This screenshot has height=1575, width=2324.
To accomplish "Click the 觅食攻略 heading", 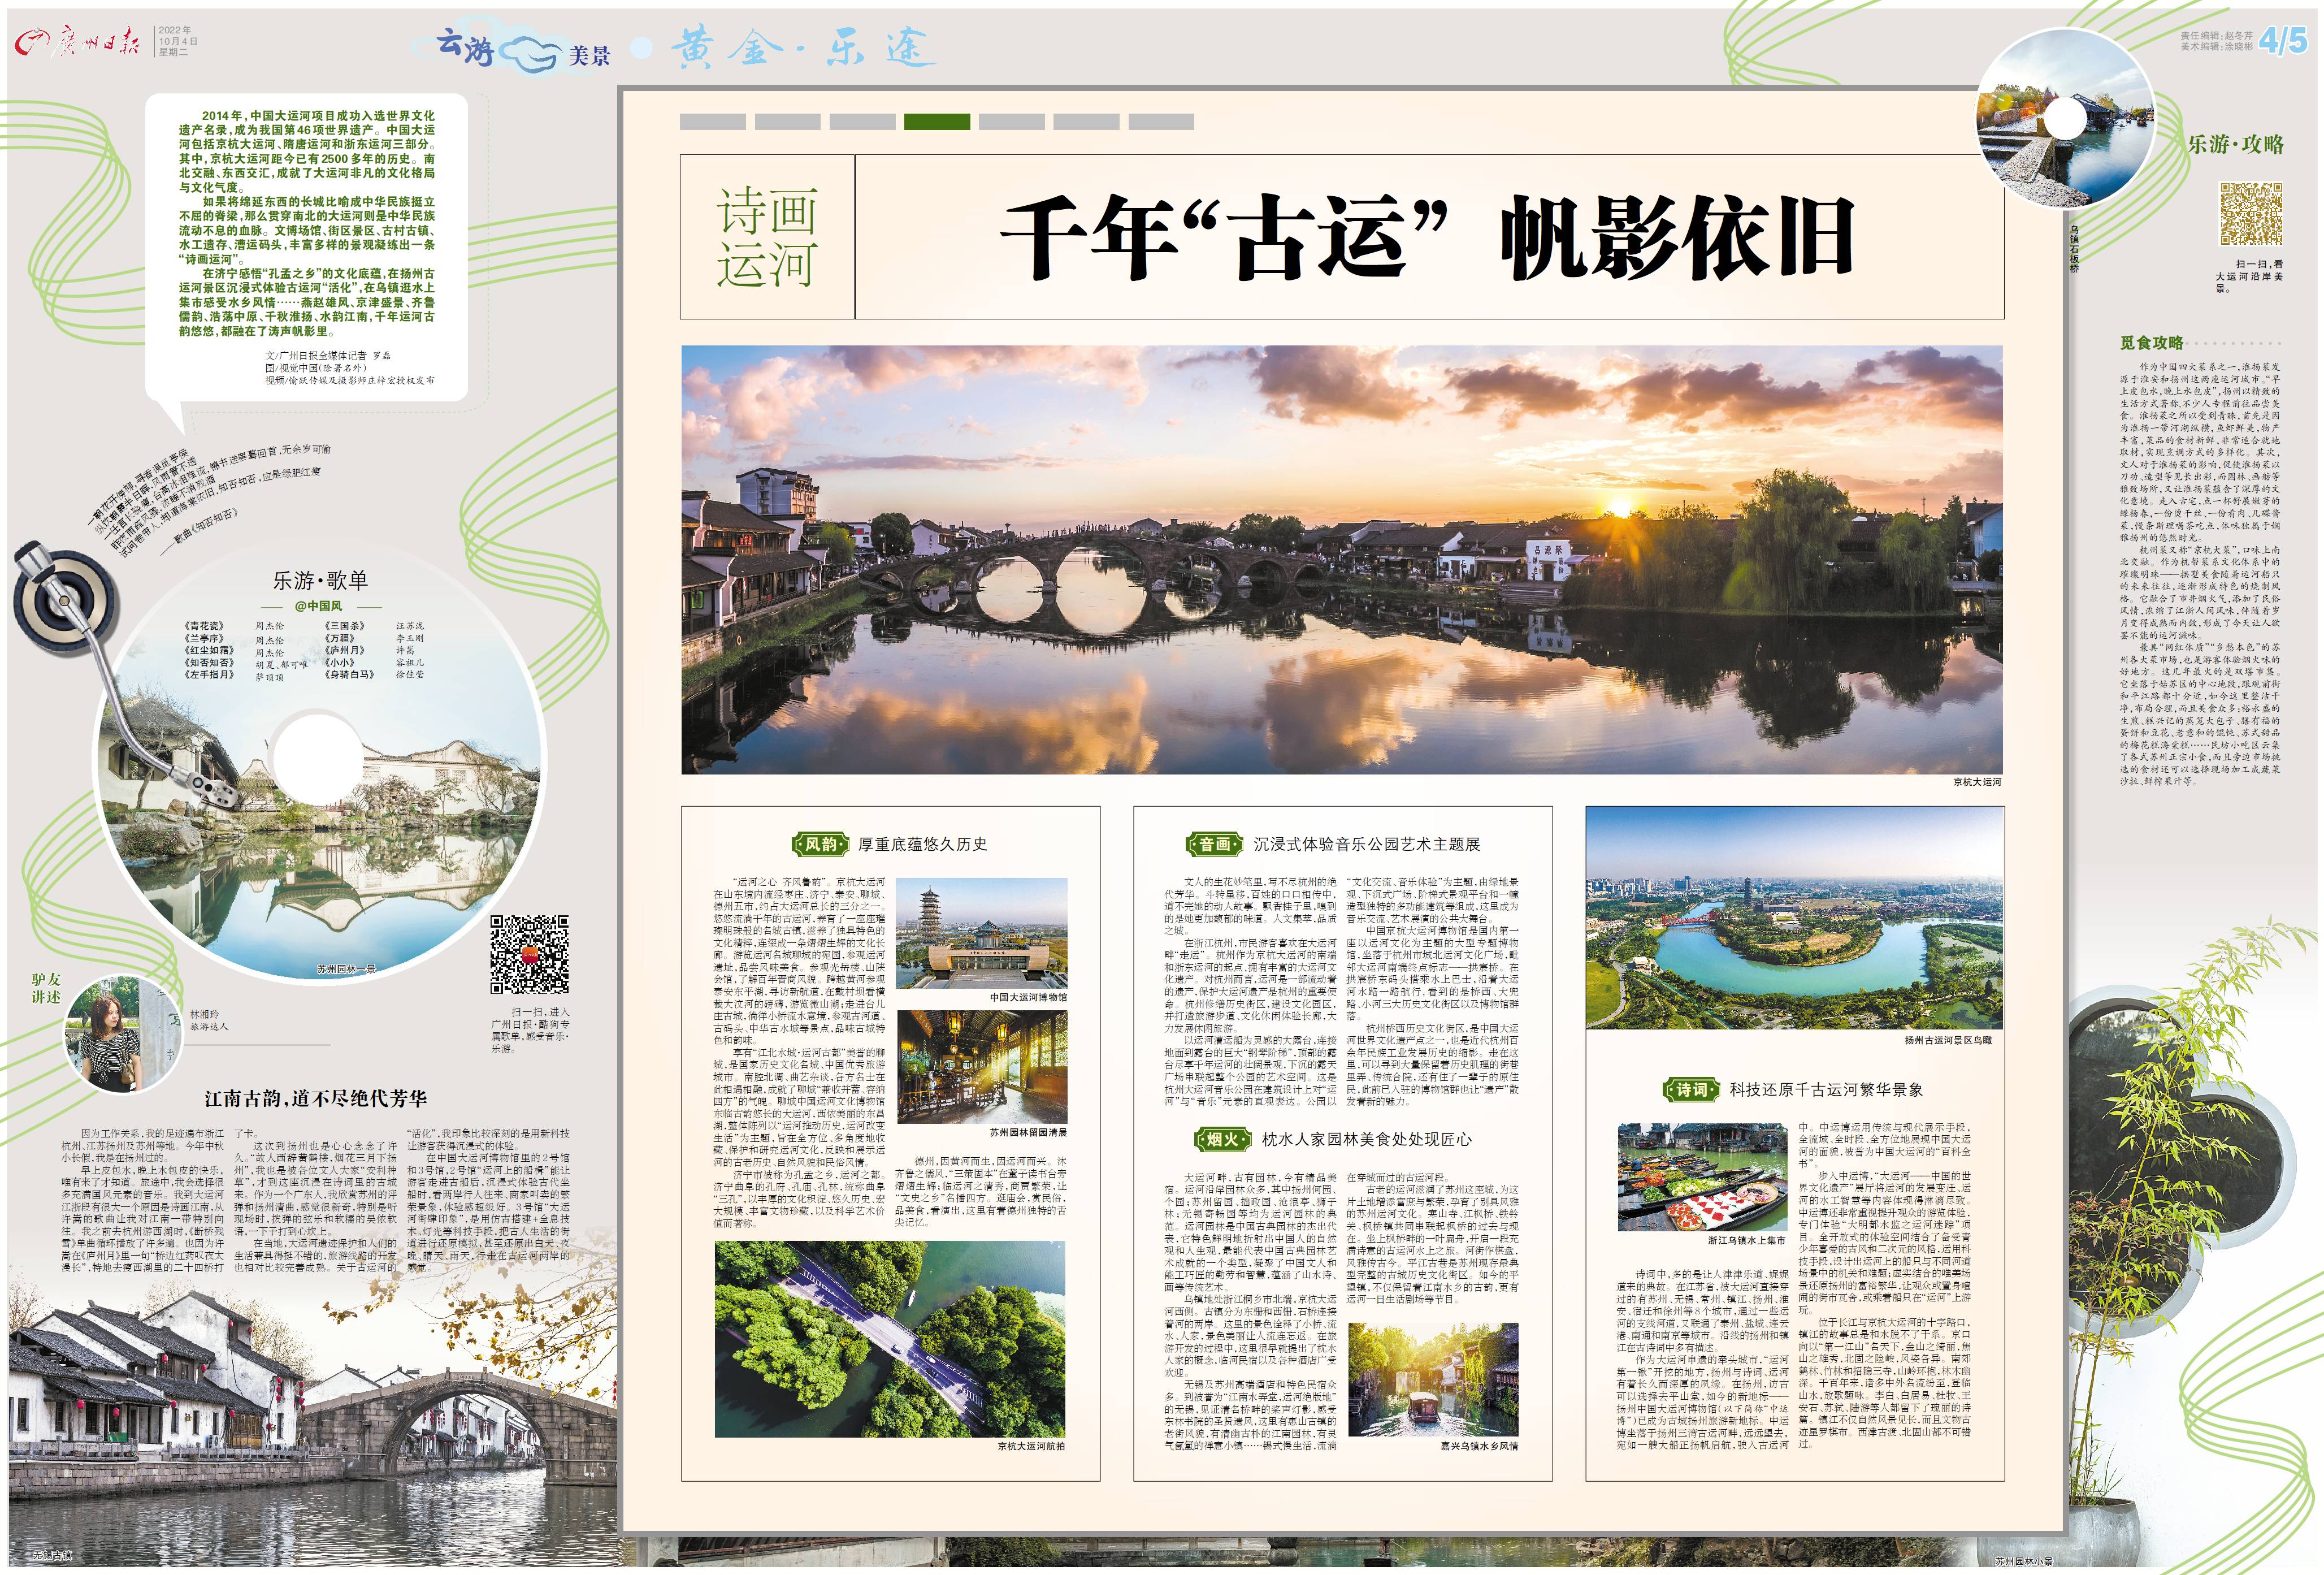I will point(2151,343).
